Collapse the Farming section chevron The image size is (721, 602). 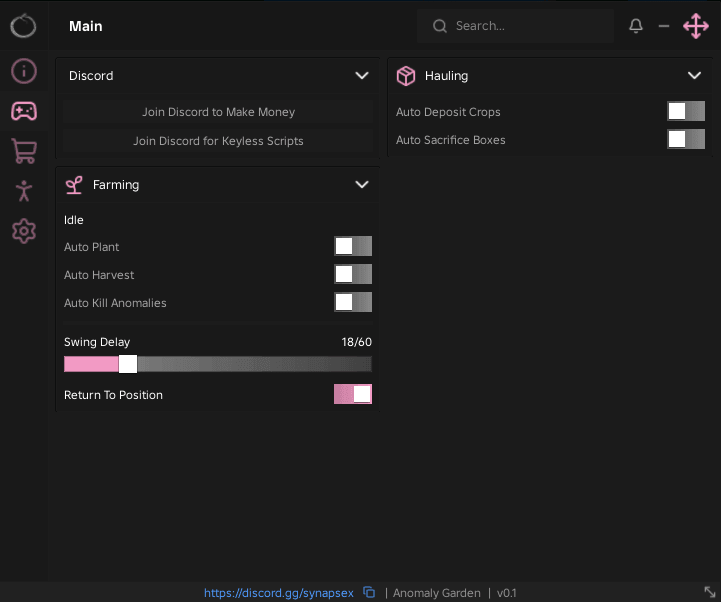point(362,184)
